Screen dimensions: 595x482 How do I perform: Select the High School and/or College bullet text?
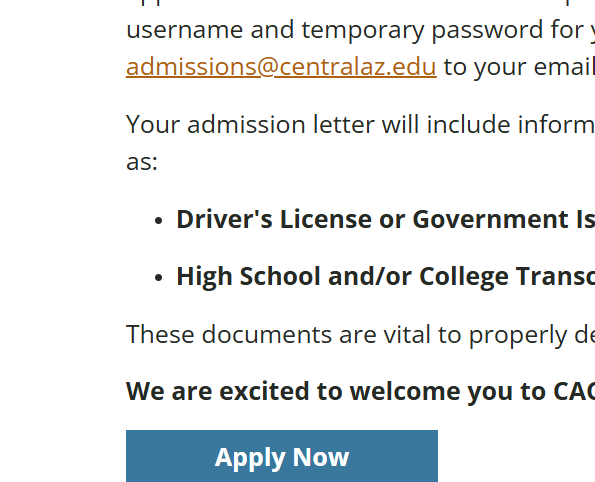pyautogui.click(x=386, y=276)
